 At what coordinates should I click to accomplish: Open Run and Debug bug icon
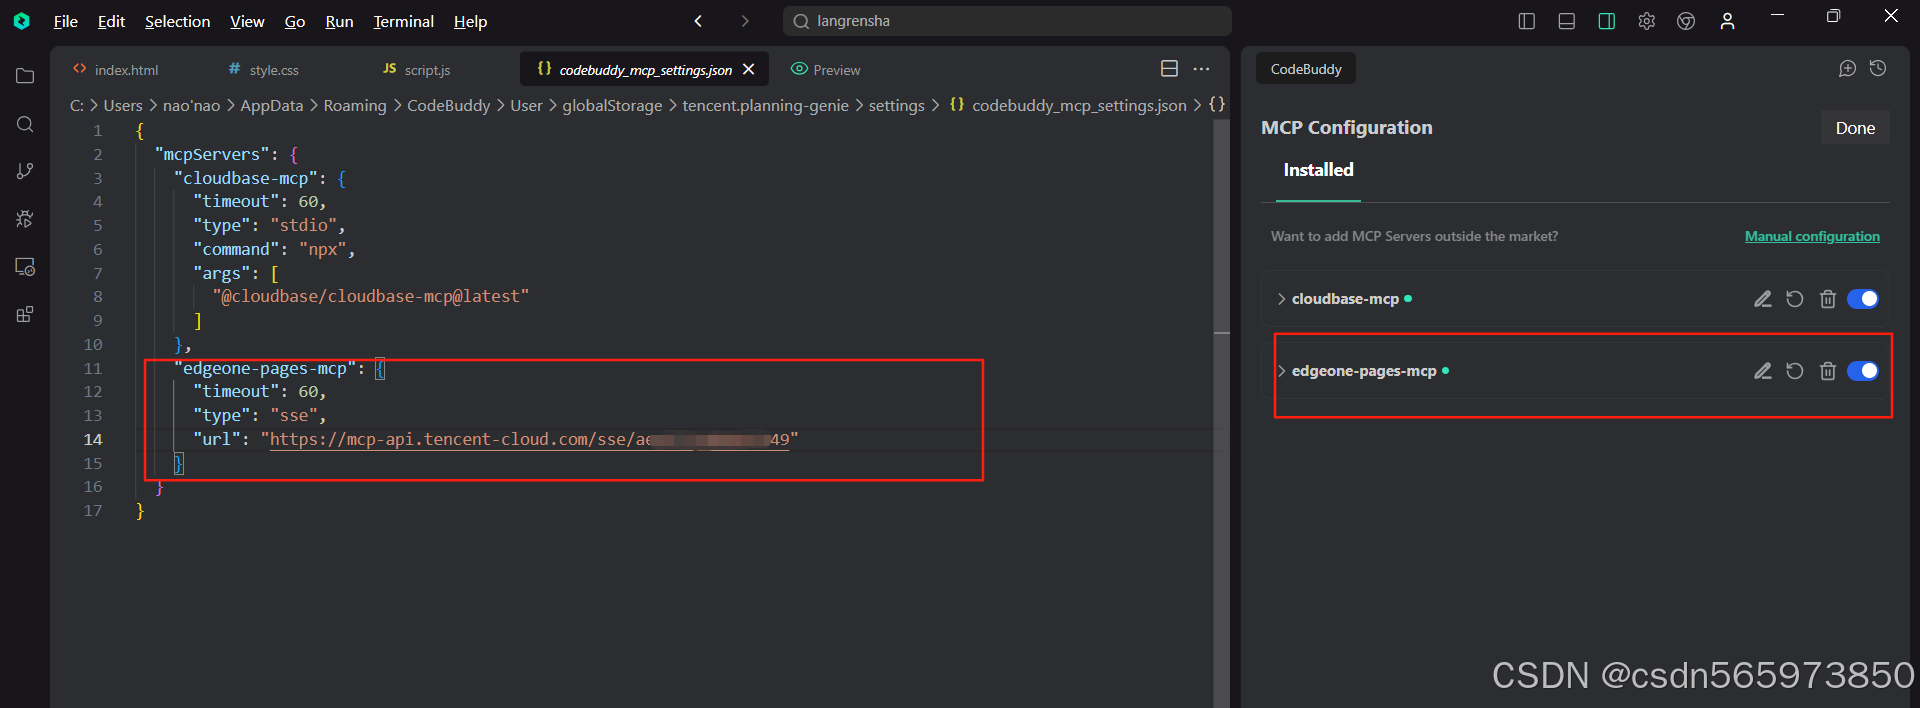[25, 219]
